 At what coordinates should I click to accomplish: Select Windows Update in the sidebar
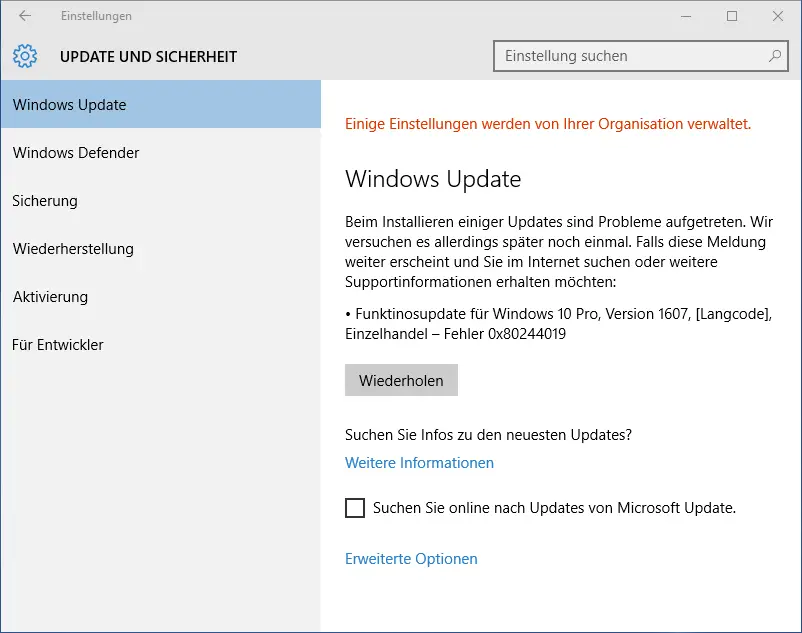tap(161, 104)
